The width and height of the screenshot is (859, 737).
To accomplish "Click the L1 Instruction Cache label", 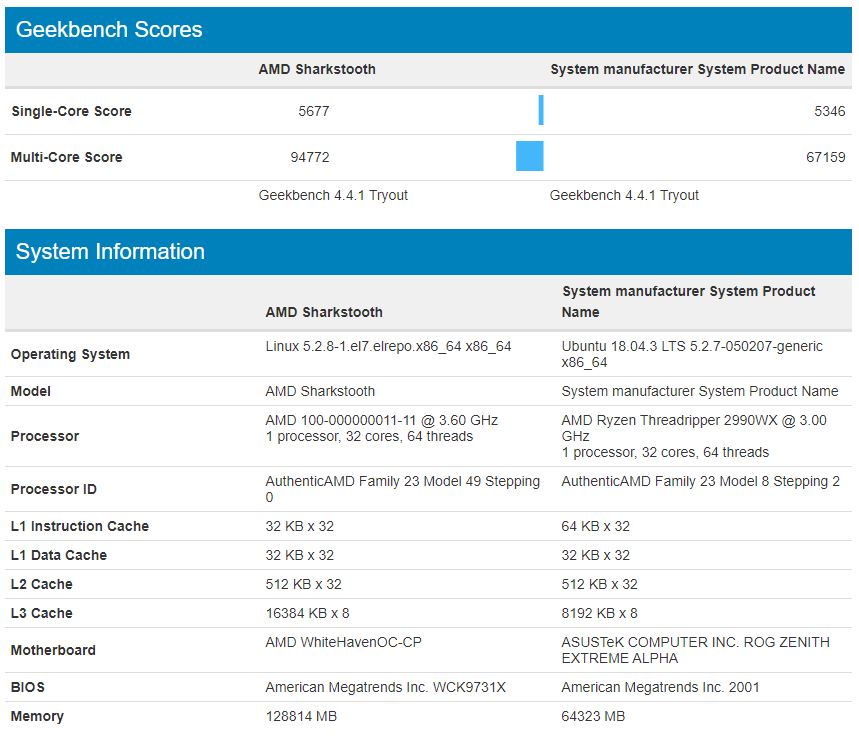I will 80,526.
